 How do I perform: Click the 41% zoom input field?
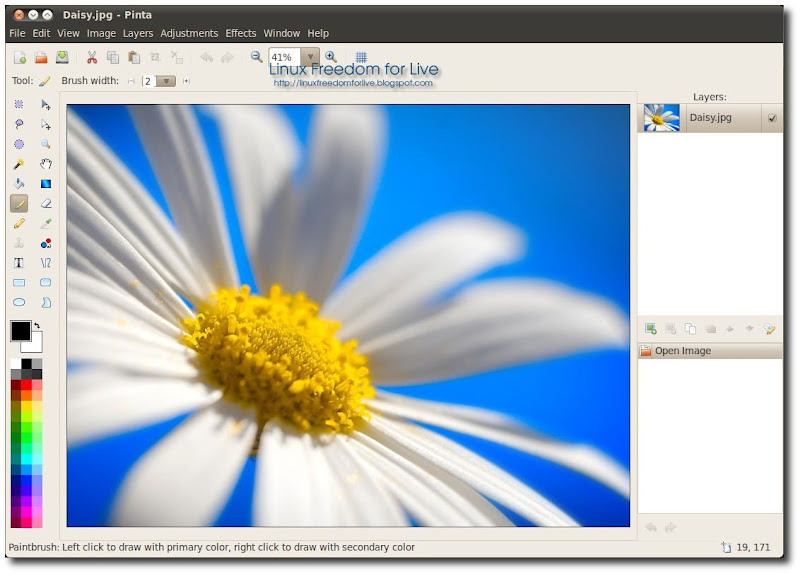tap(285, 57)
